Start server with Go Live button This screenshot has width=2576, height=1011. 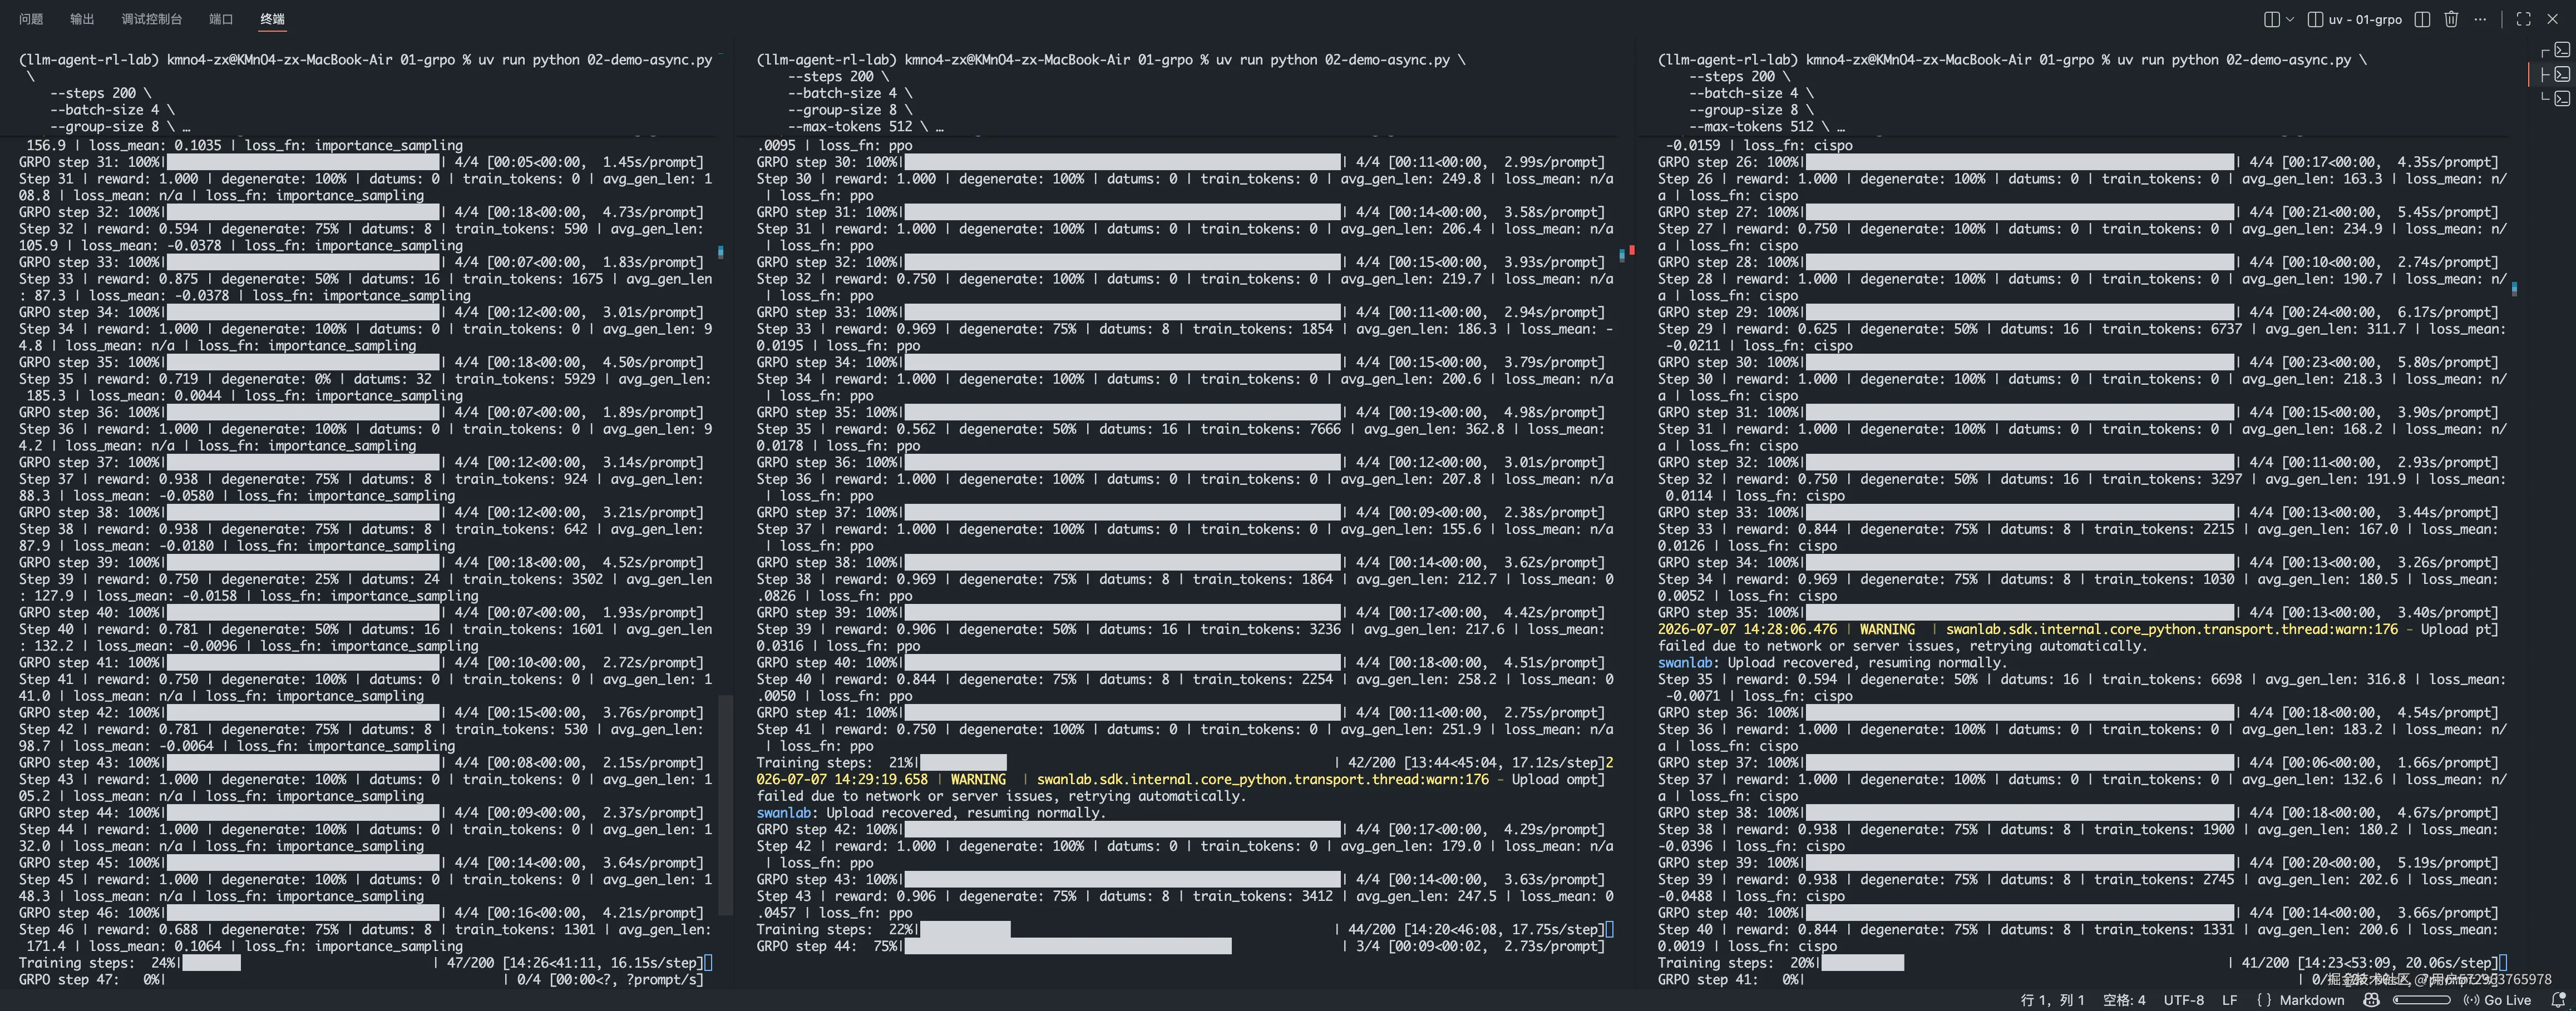coord(2497,1000)
